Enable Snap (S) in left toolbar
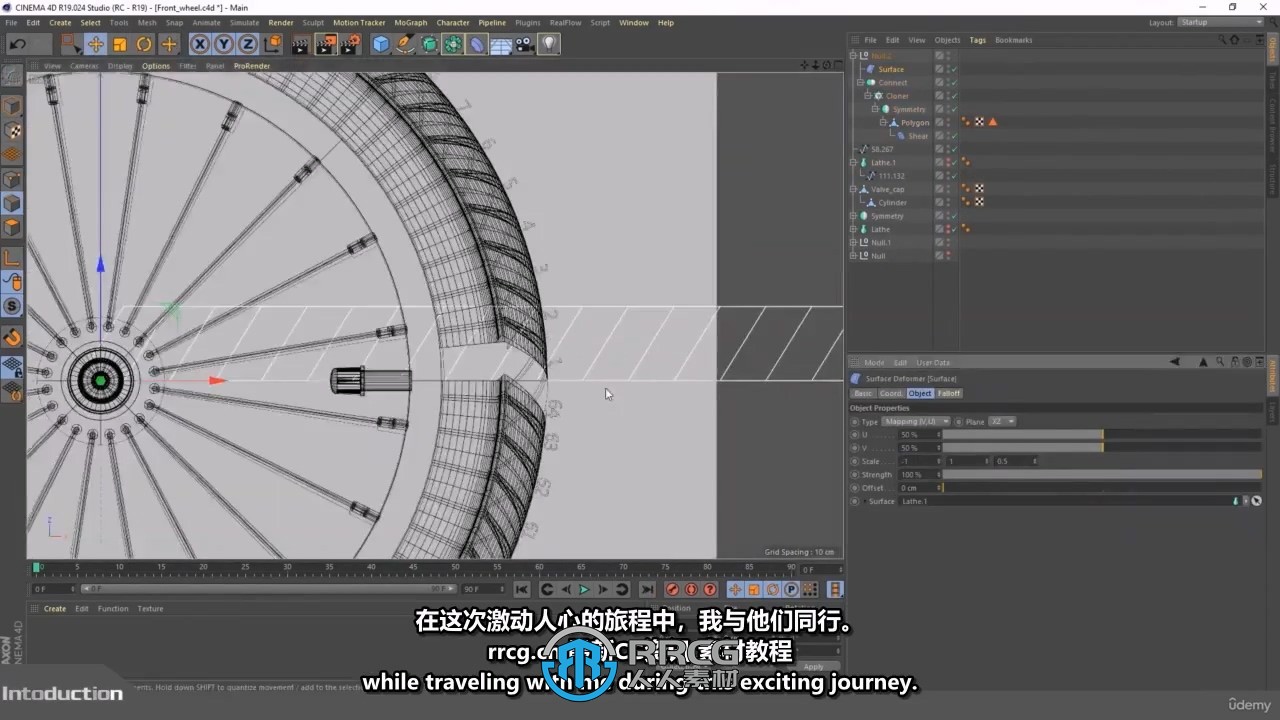This screenshot has height=720, width=1280. (x=12, y=306)
